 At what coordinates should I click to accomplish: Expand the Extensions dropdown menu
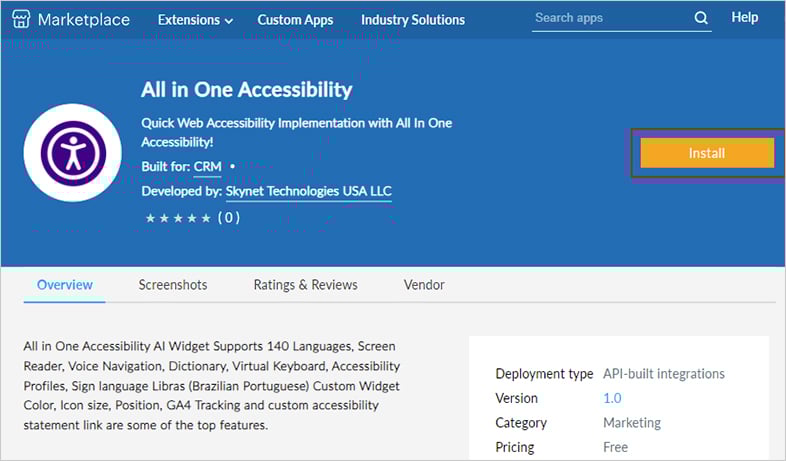pyautogui.click(x=195, y=20)
